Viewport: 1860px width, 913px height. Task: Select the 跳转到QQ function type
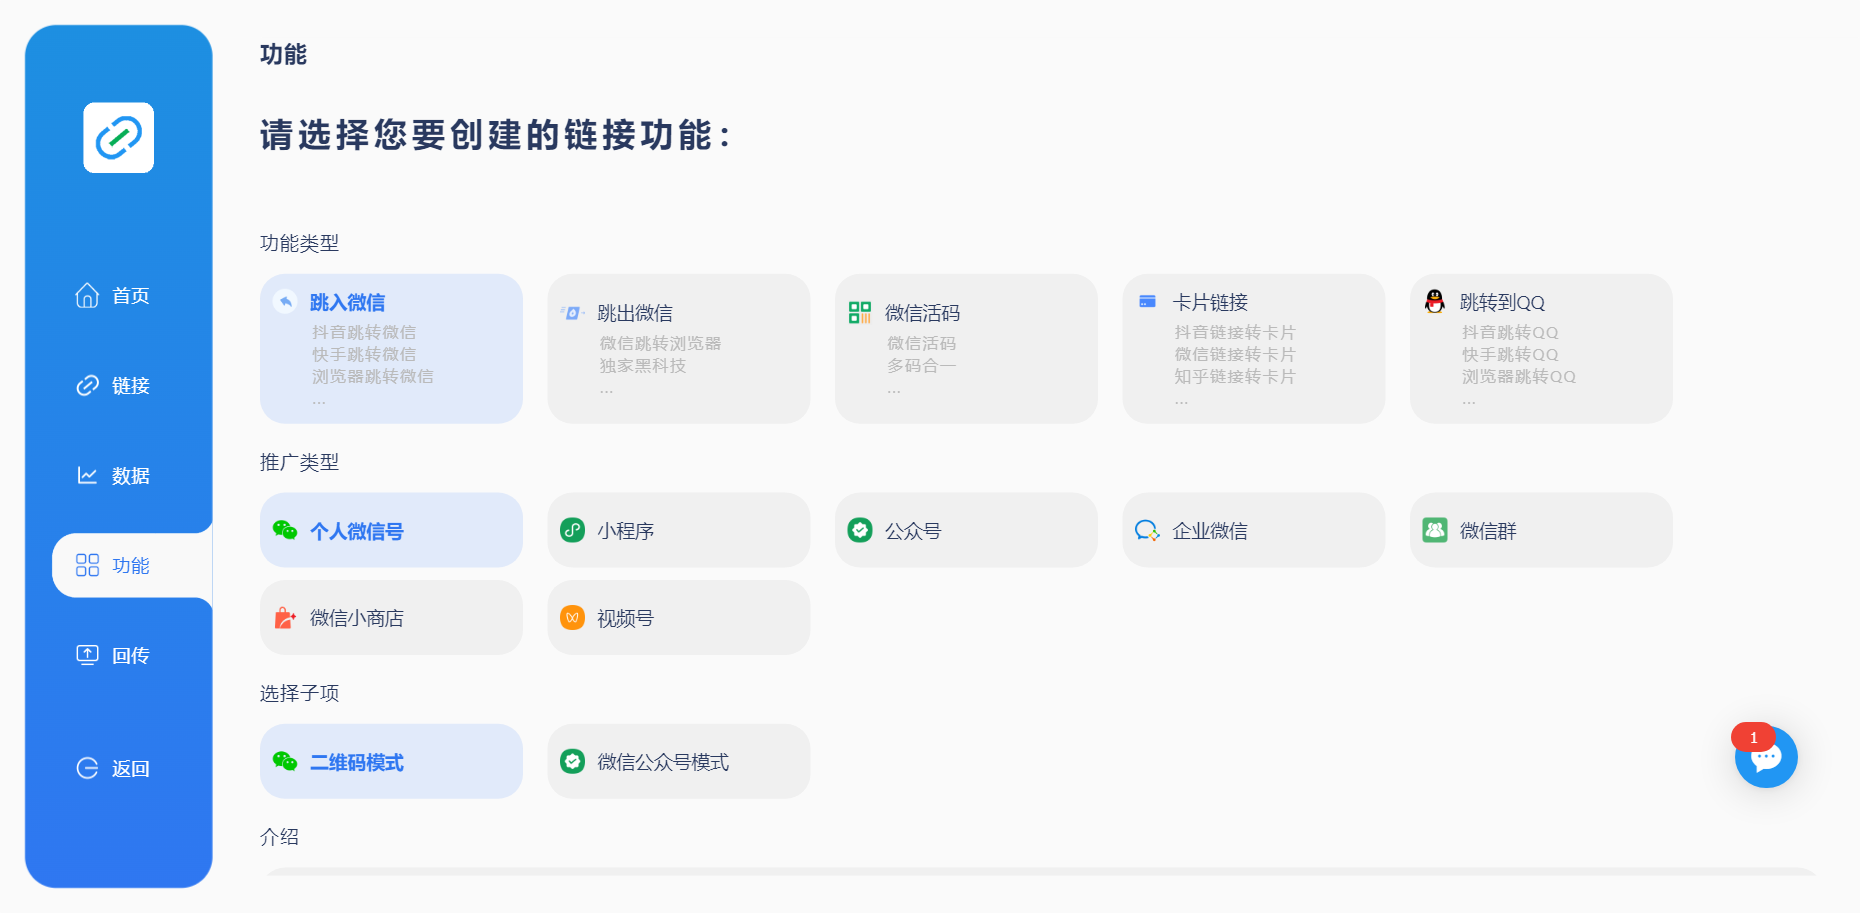(x=1541, y=349)
